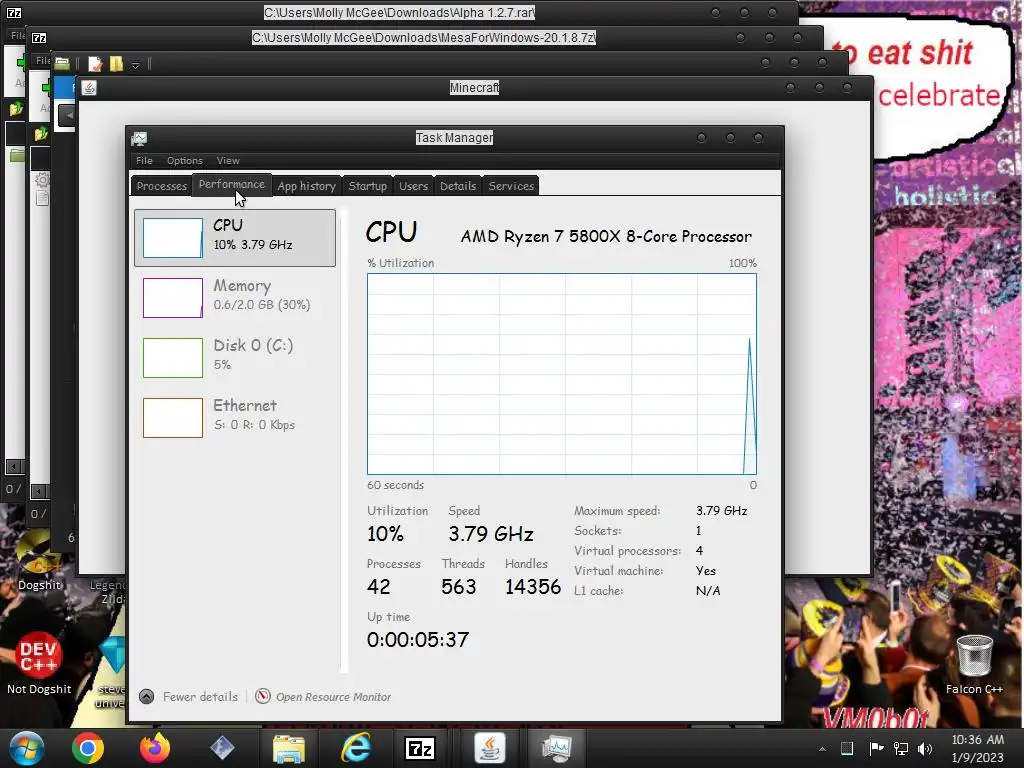Click the Up time value 0:00:05:37

[x=418, y=639]
